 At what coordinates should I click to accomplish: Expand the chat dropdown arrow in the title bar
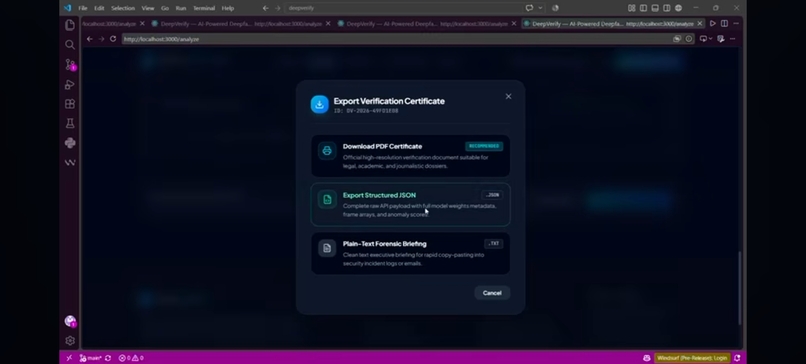click(x=540, y=8)
